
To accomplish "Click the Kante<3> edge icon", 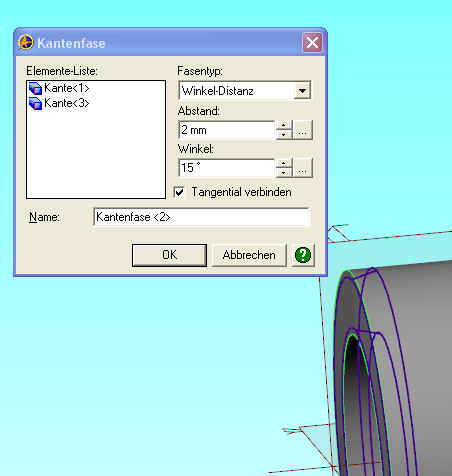I will pos(35,103).
